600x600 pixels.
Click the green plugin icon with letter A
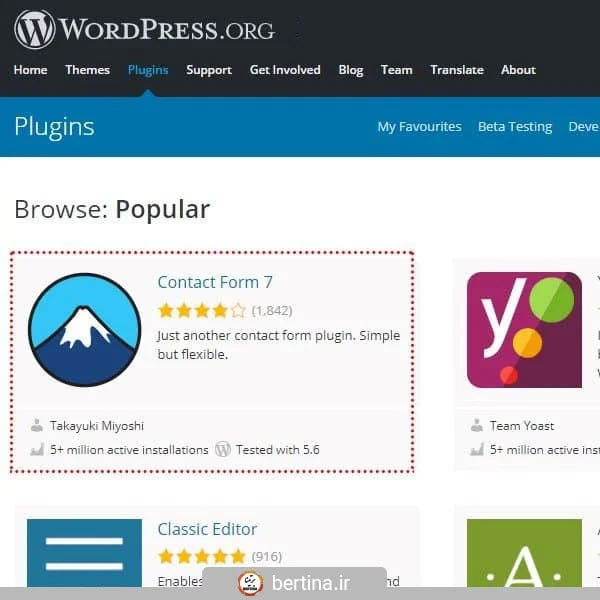(524, 553)
